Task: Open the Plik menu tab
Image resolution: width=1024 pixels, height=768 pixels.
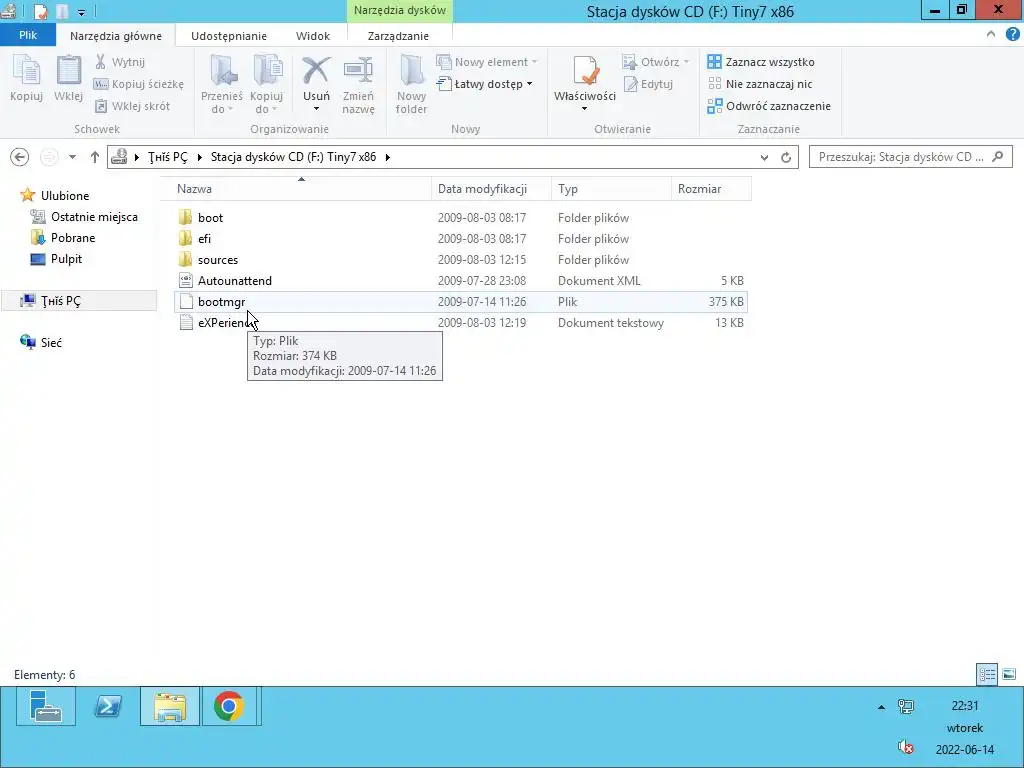Action: [x=28, y=35]
